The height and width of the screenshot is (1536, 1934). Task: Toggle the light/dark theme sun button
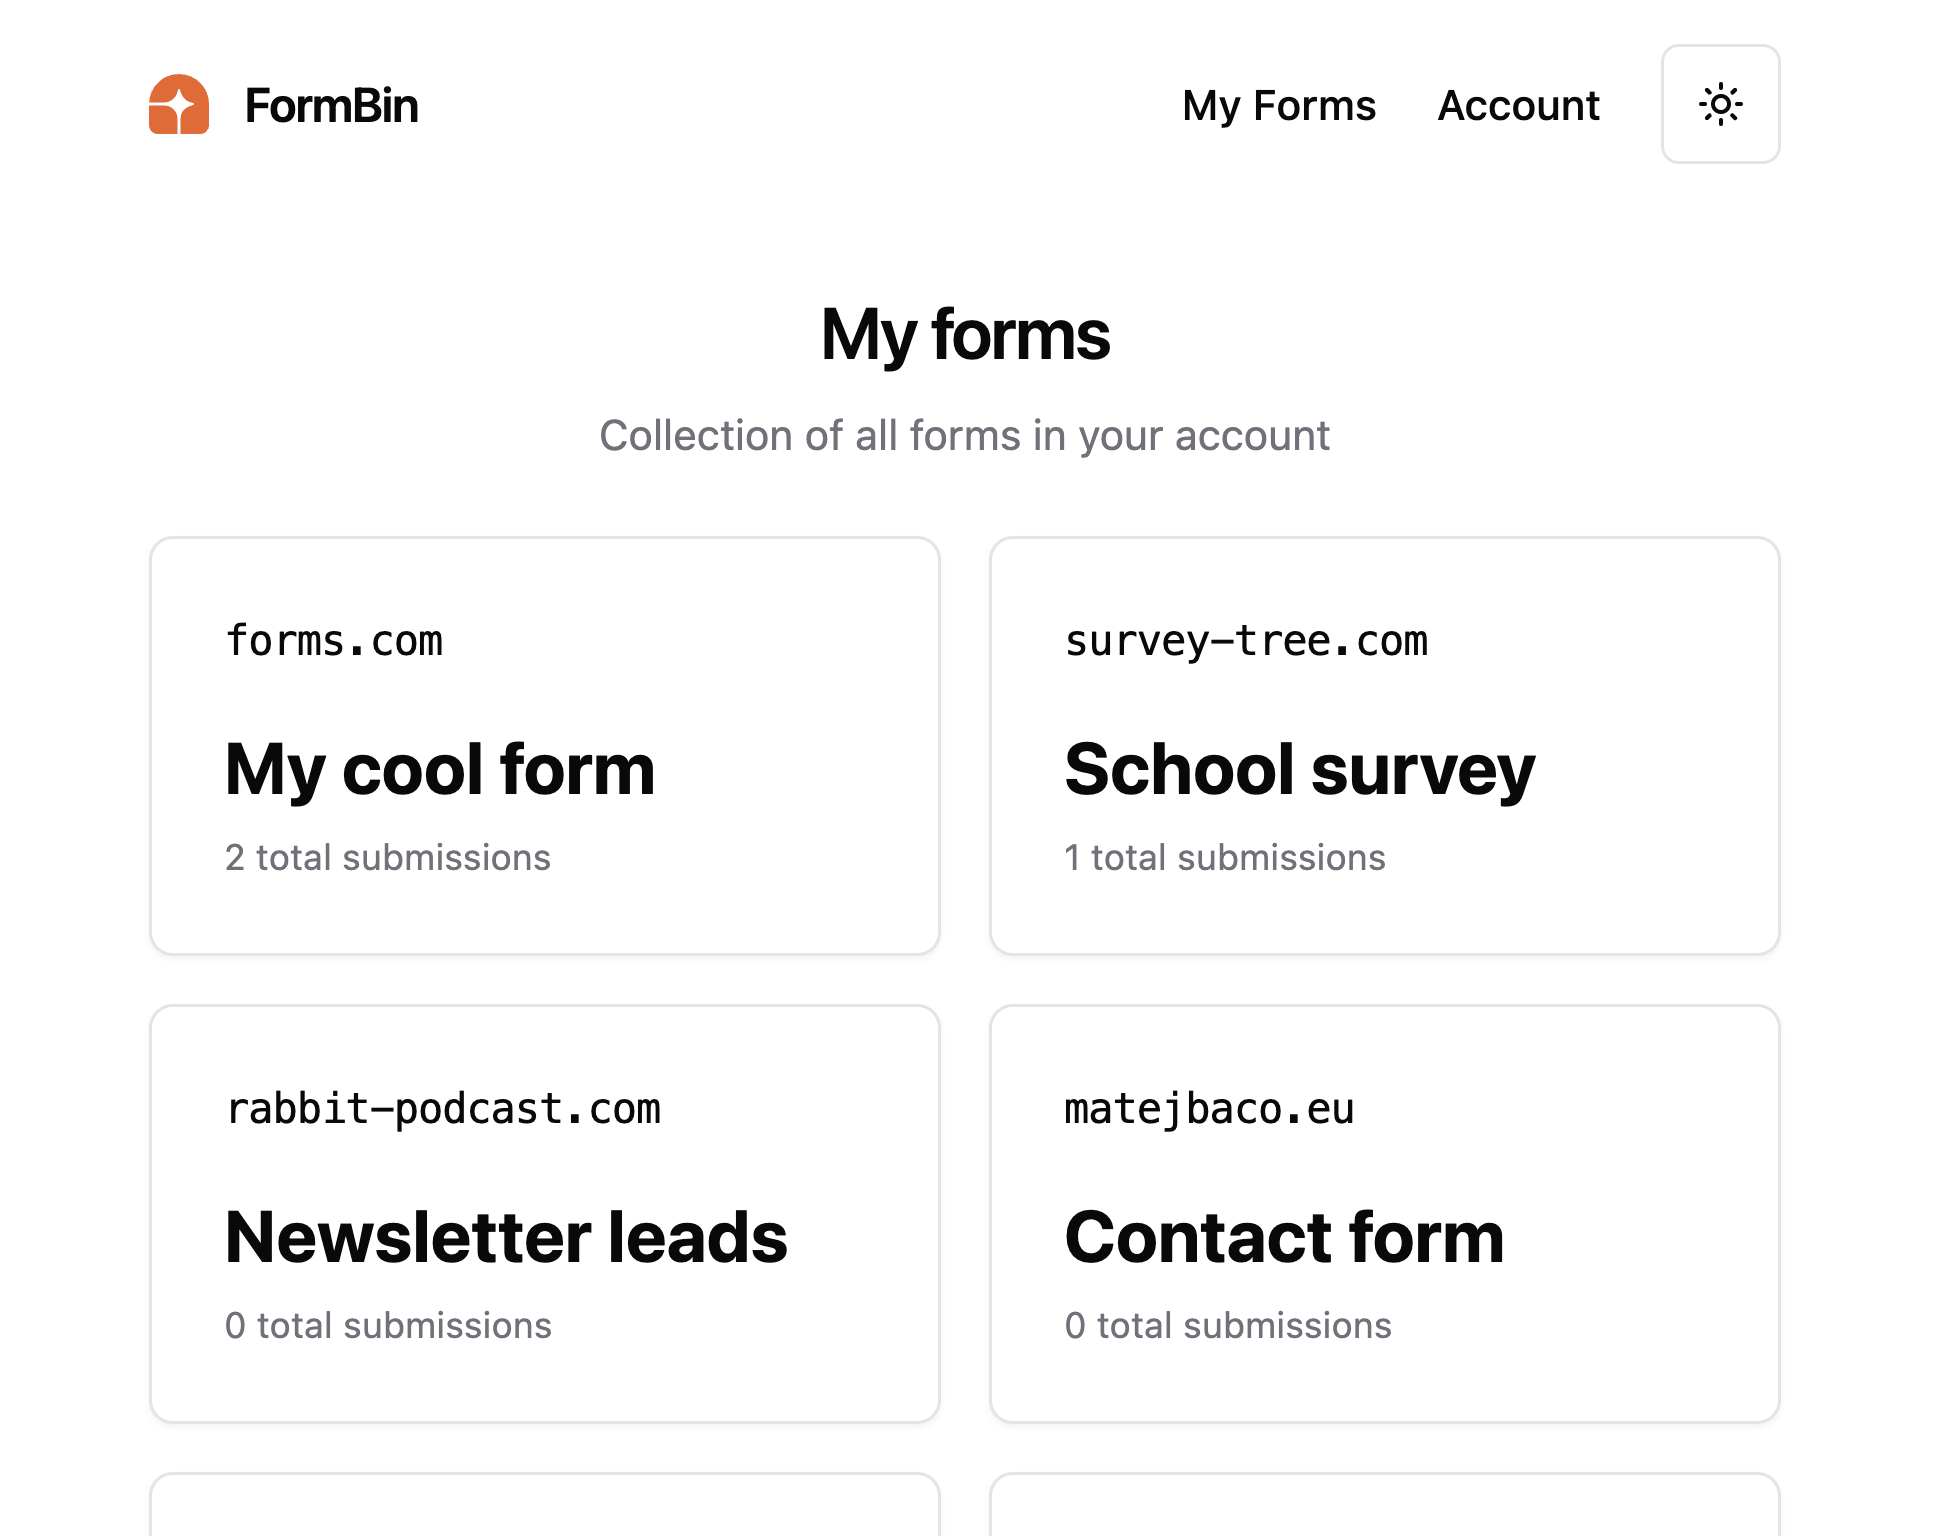click(x=1720, y=104)
